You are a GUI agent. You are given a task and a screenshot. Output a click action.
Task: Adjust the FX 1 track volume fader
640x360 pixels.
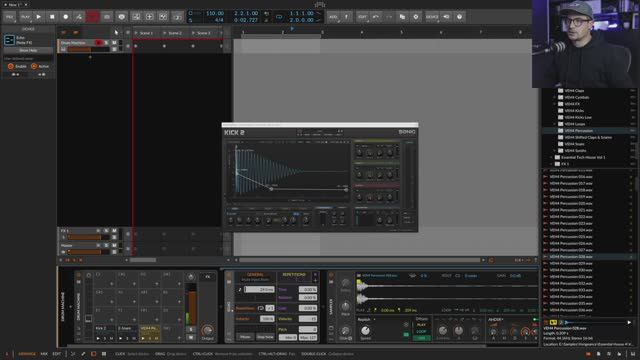pos(88,237)
